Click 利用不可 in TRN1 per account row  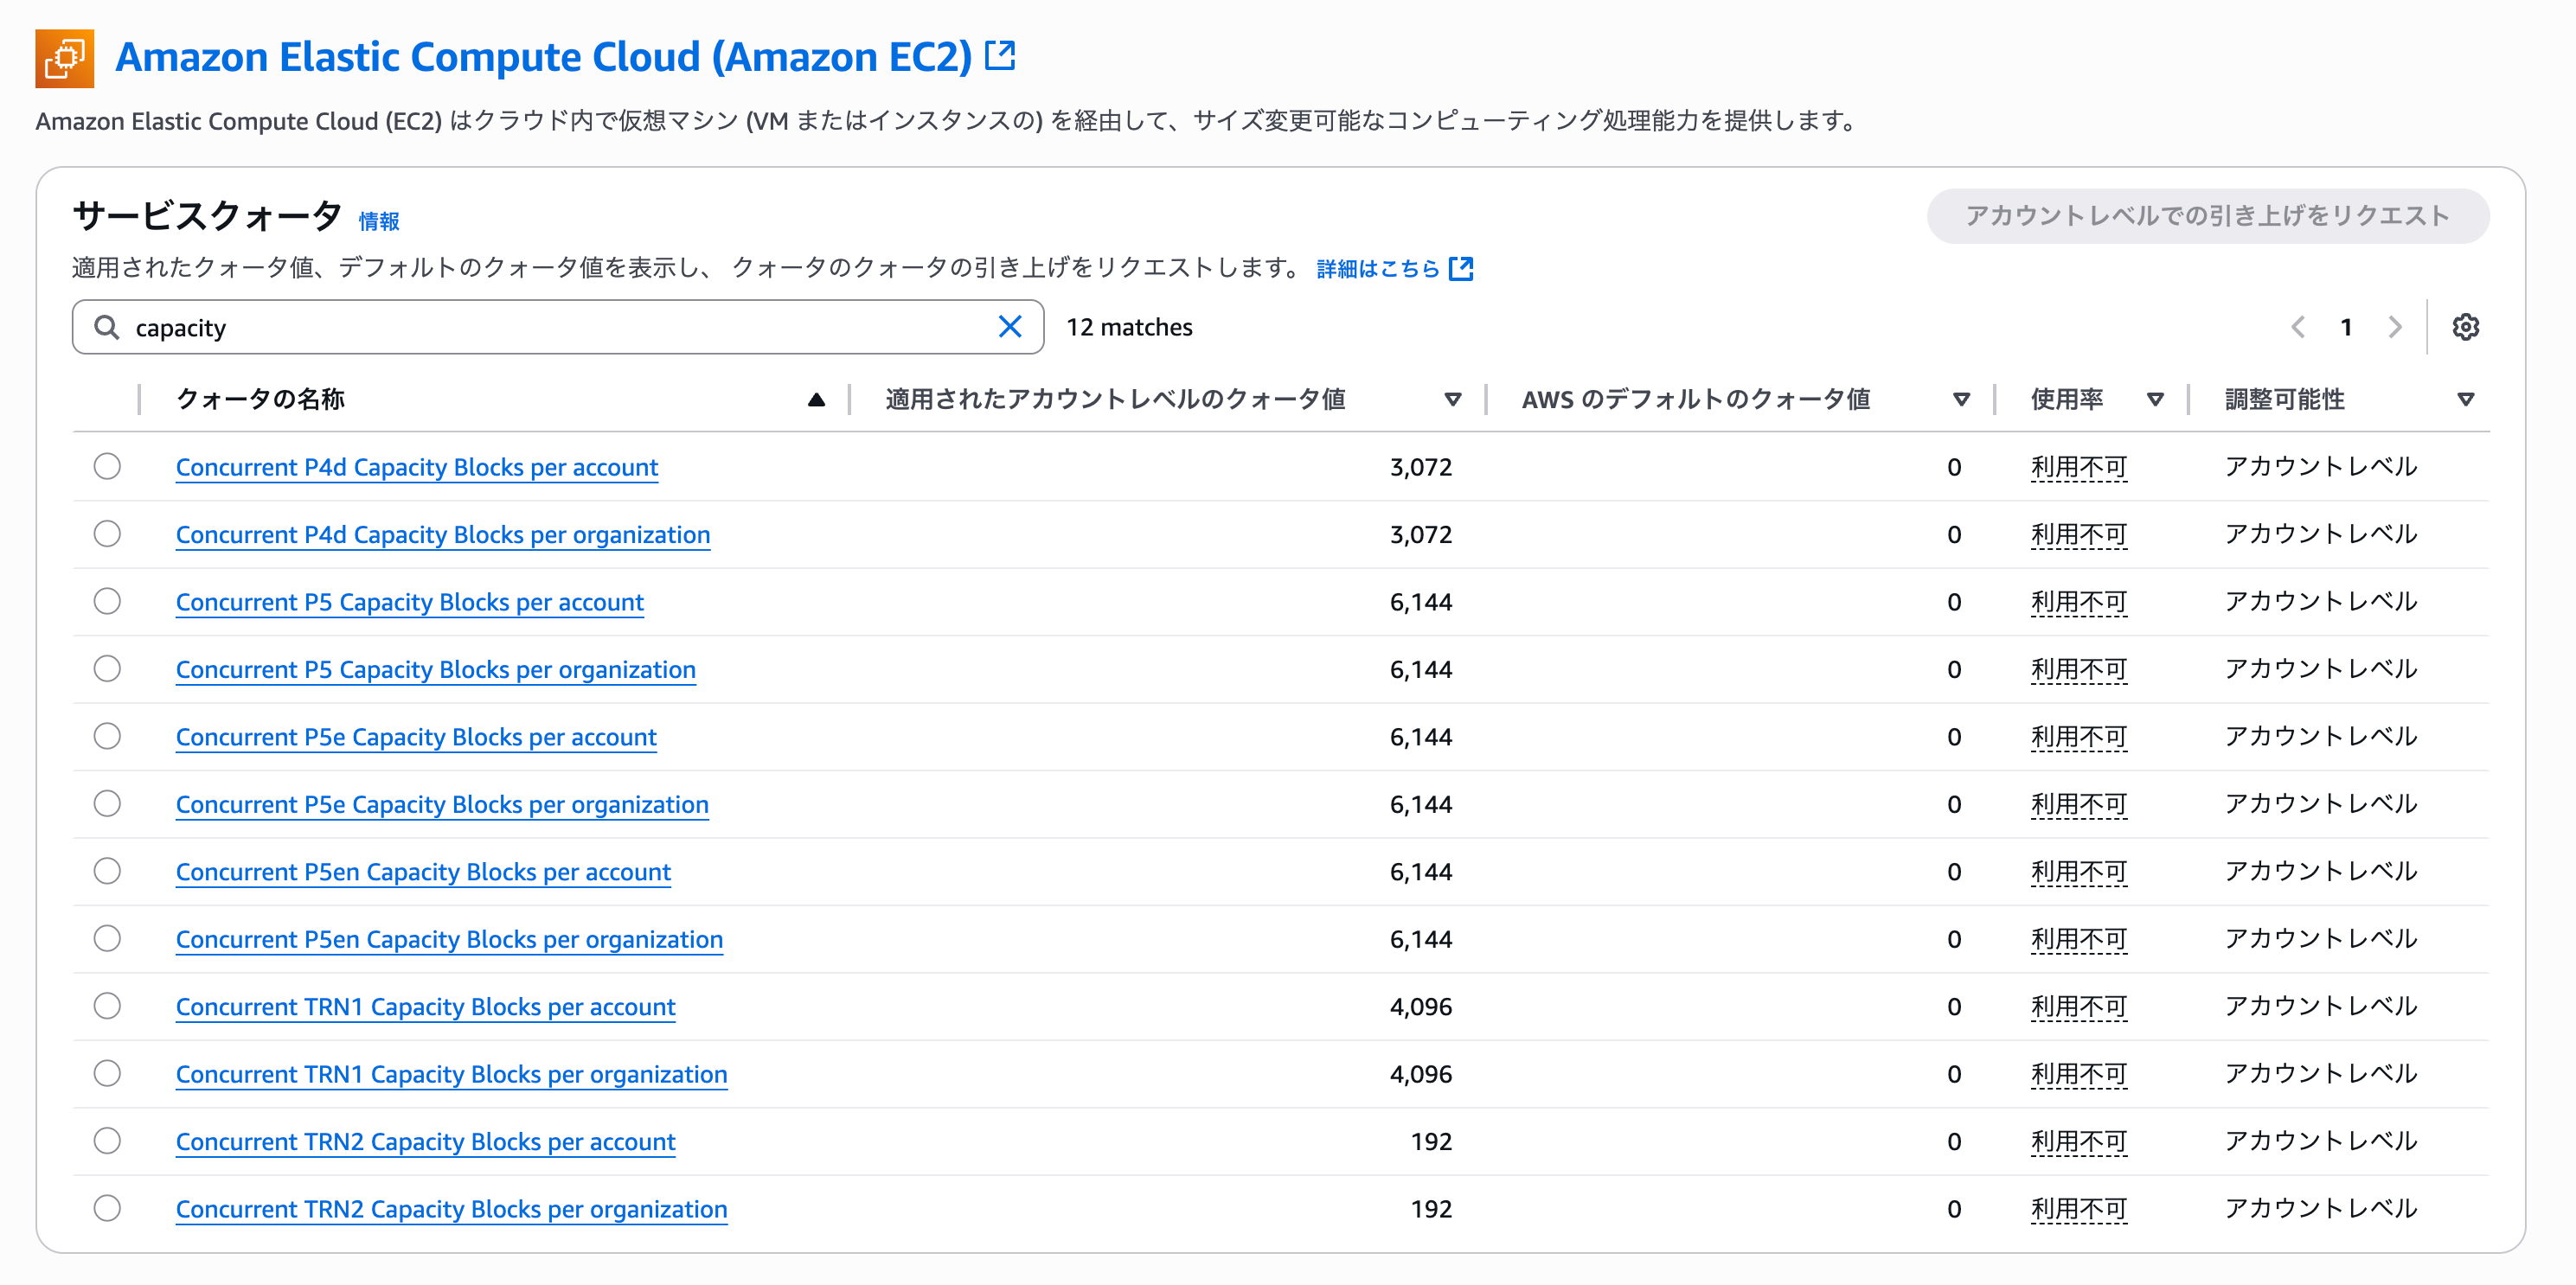coord(2078,1006)
